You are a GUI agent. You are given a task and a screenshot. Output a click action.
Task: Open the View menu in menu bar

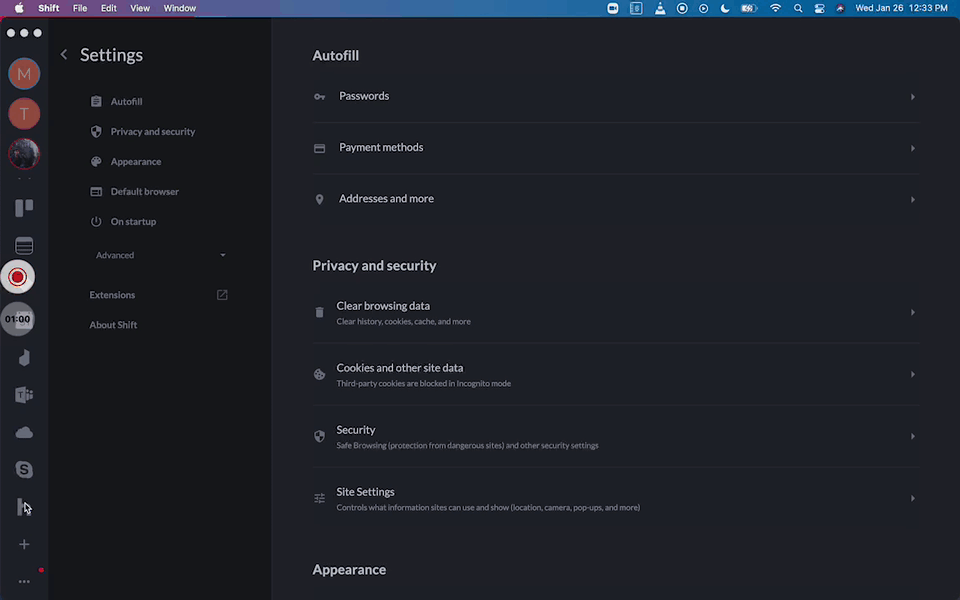click(140, 8)
